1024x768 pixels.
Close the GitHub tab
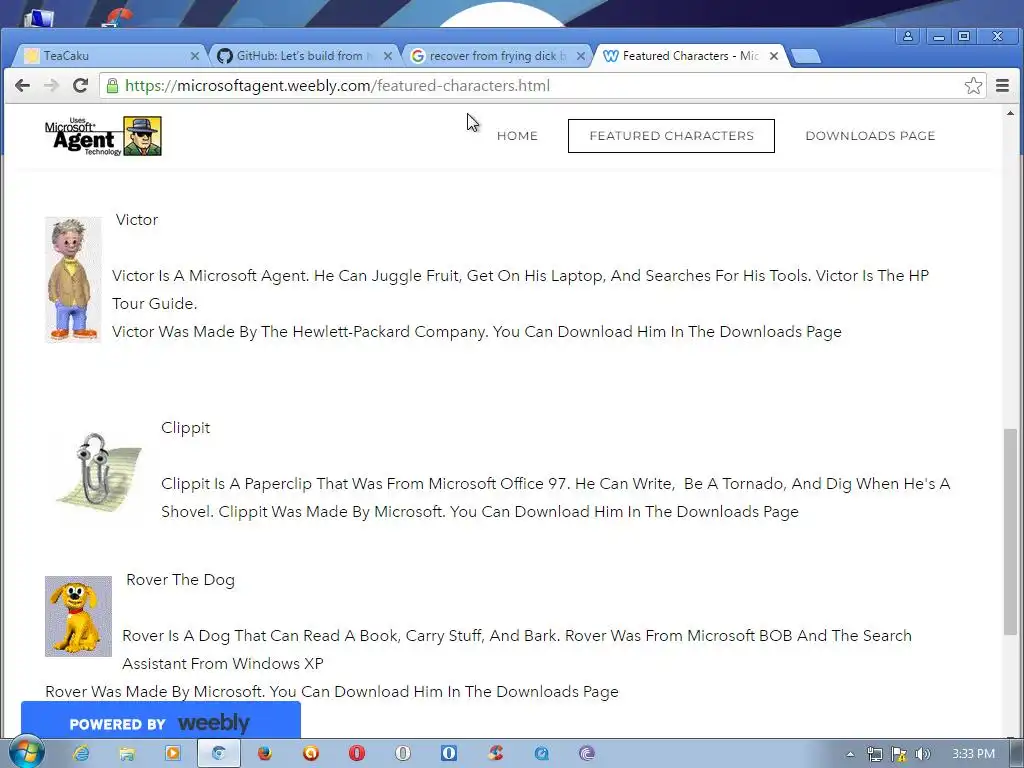click(x=387, y=56)
